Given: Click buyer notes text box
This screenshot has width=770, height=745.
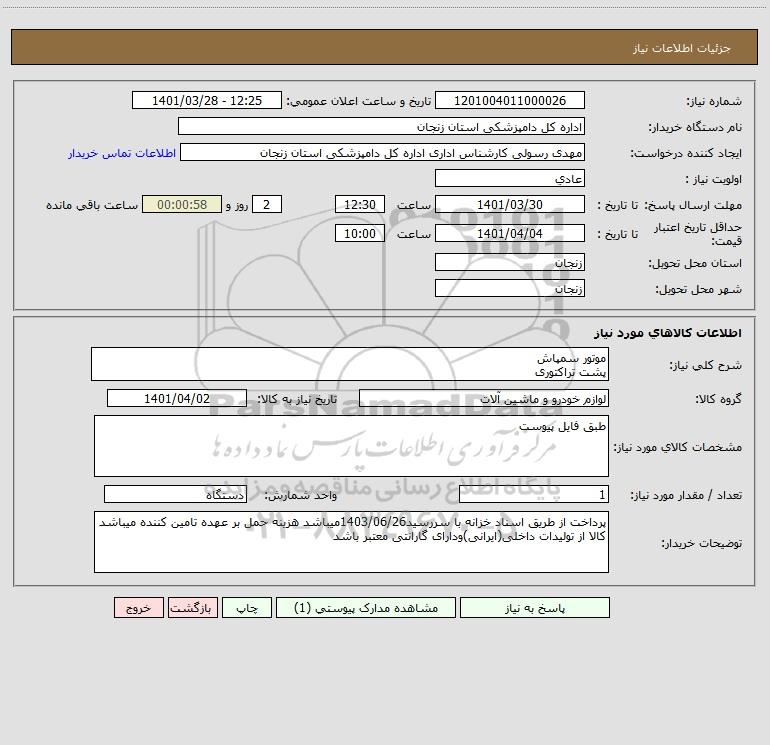Looking at the screenshot, I should [351, 542].
